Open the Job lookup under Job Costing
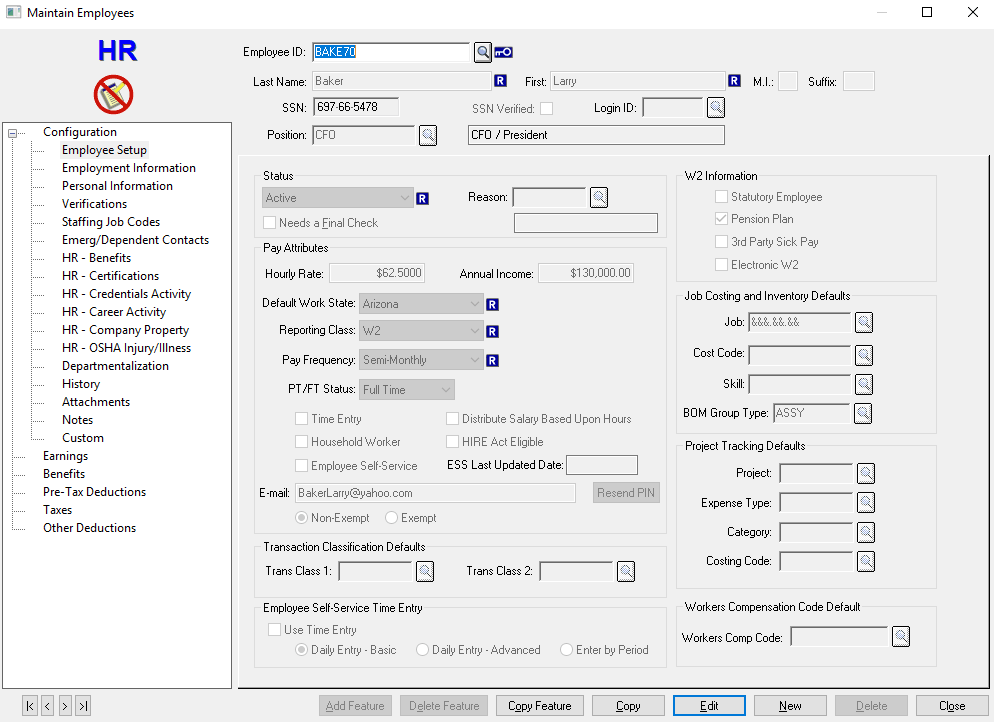The width and height of the screenshot is (994, 722). (x=864, y=322)
